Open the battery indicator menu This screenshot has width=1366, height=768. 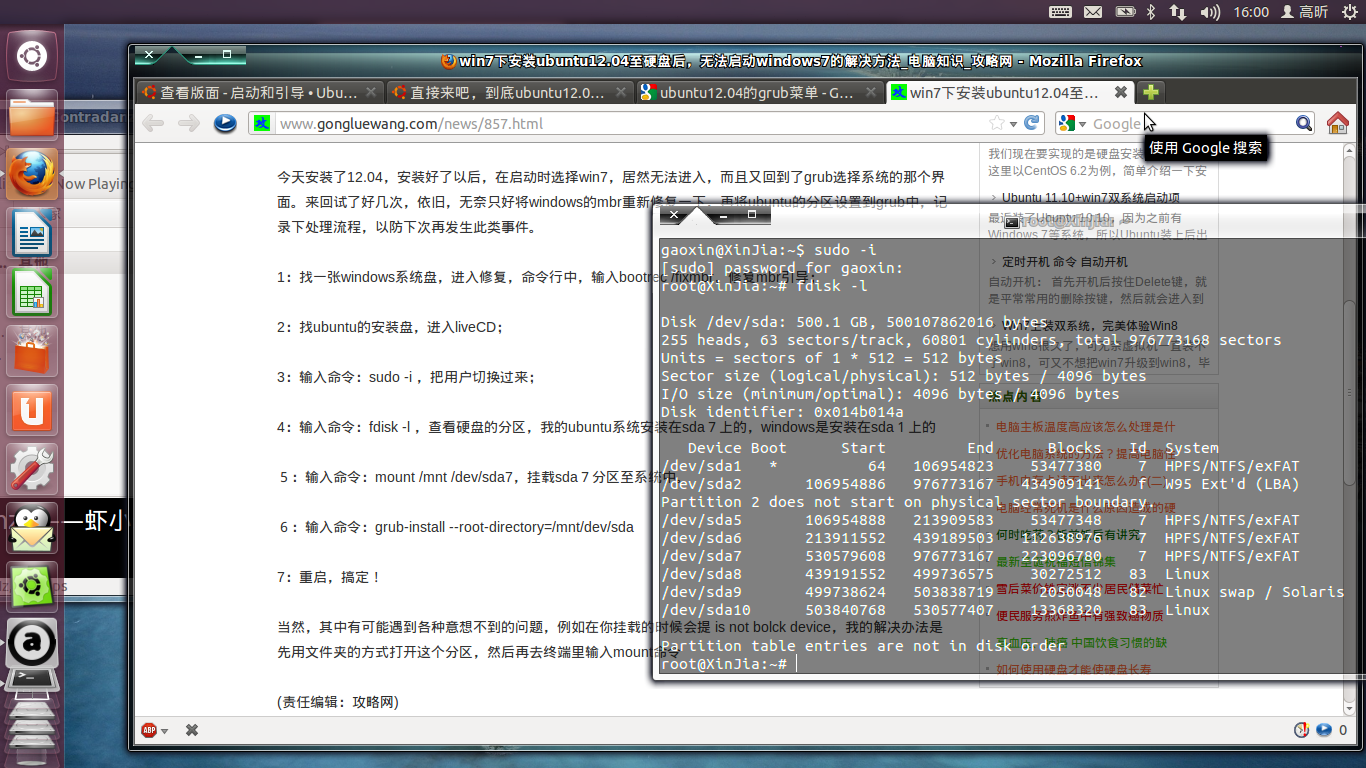pyautogui.click(x=1125, y=12)
